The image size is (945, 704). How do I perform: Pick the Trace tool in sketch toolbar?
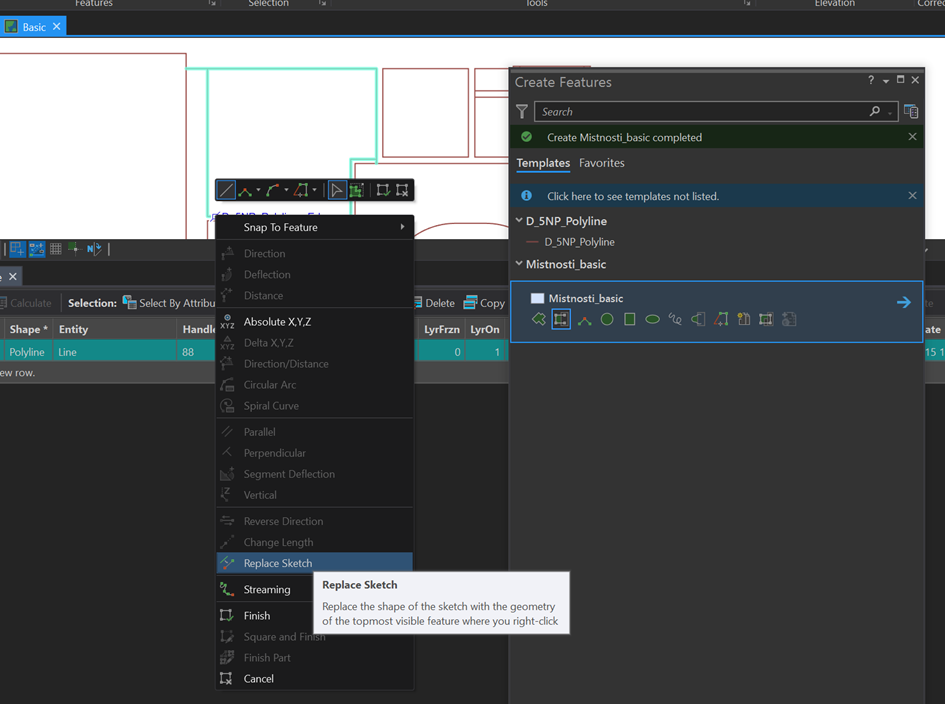[301, 190]
